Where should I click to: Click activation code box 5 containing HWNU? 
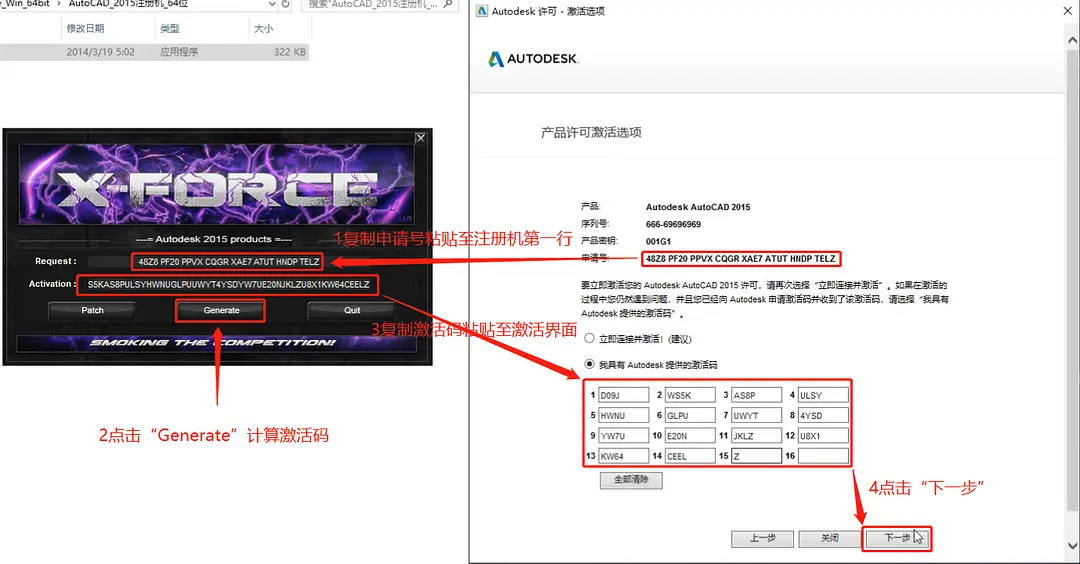623,415
